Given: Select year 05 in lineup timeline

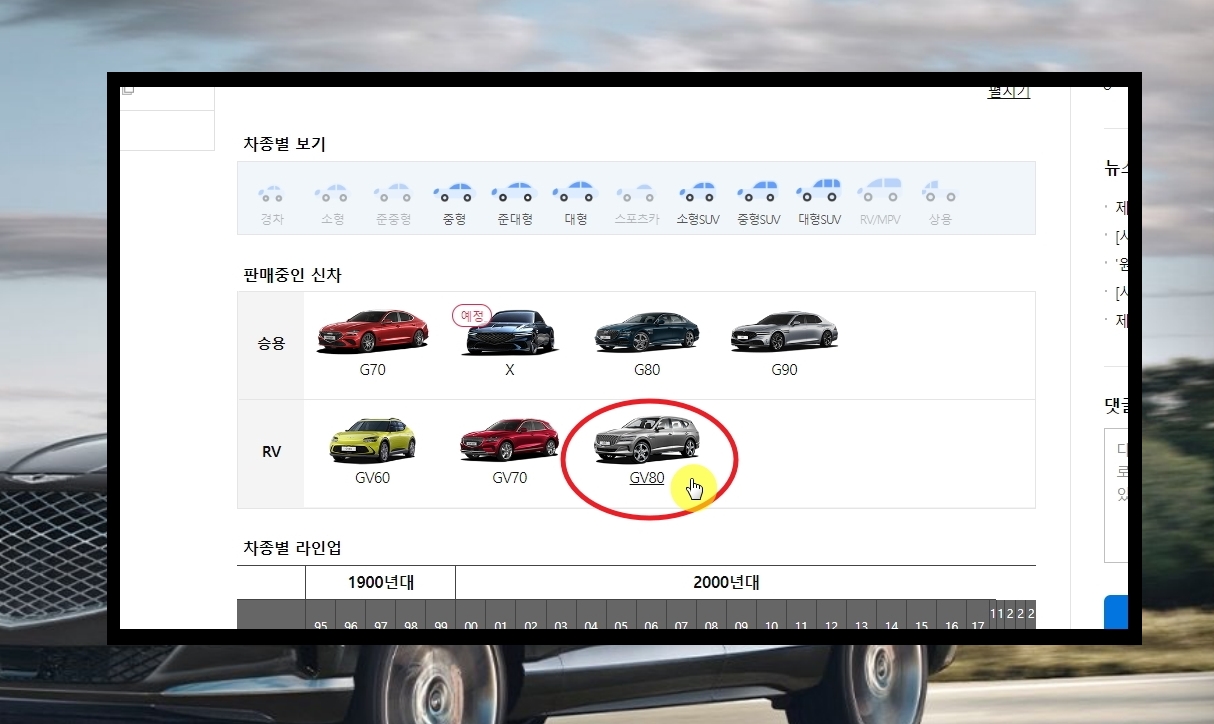Looking at the screenshot, I should tap(621, 626).
